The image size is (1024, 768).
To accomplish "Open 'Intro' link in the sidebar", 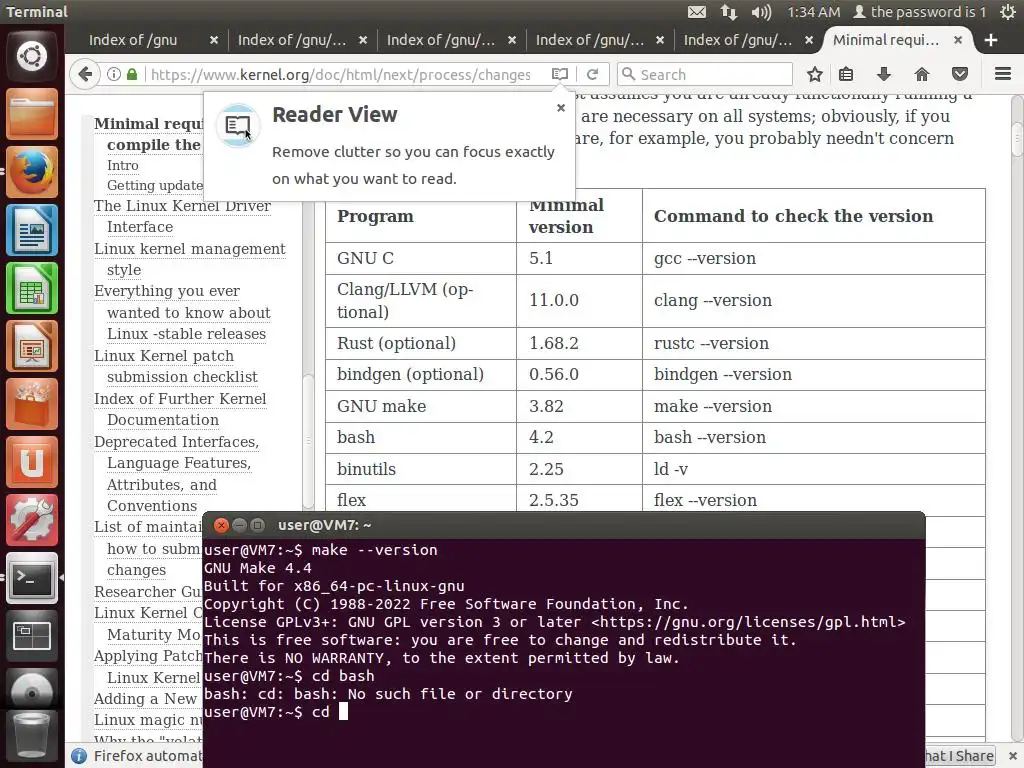I will 123,165.
